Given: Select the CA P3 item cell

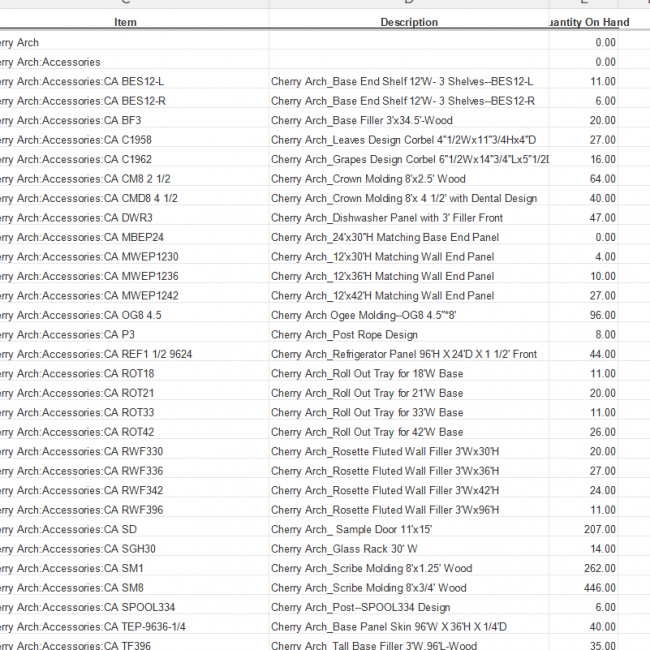Looking at the screenshot, I should (x=134, y=335).
